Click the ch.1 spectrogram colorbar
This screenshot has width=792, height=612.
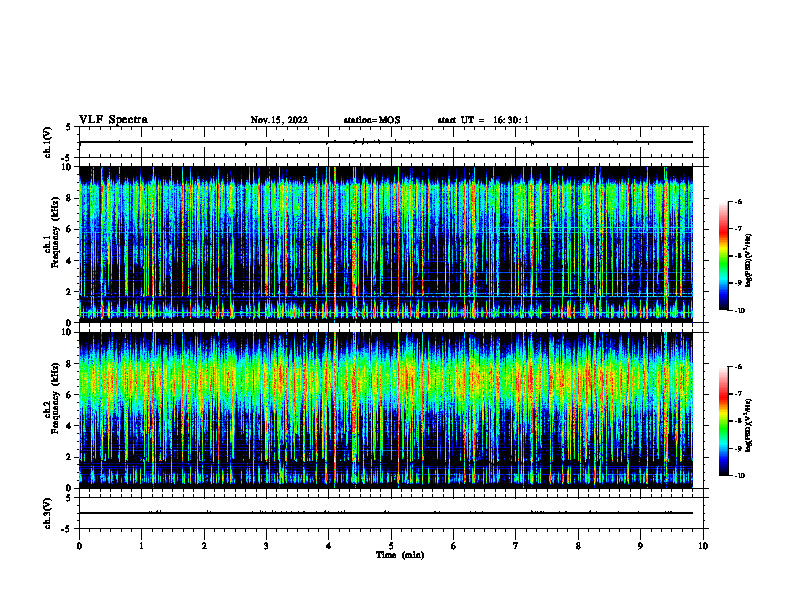[724, 256]
